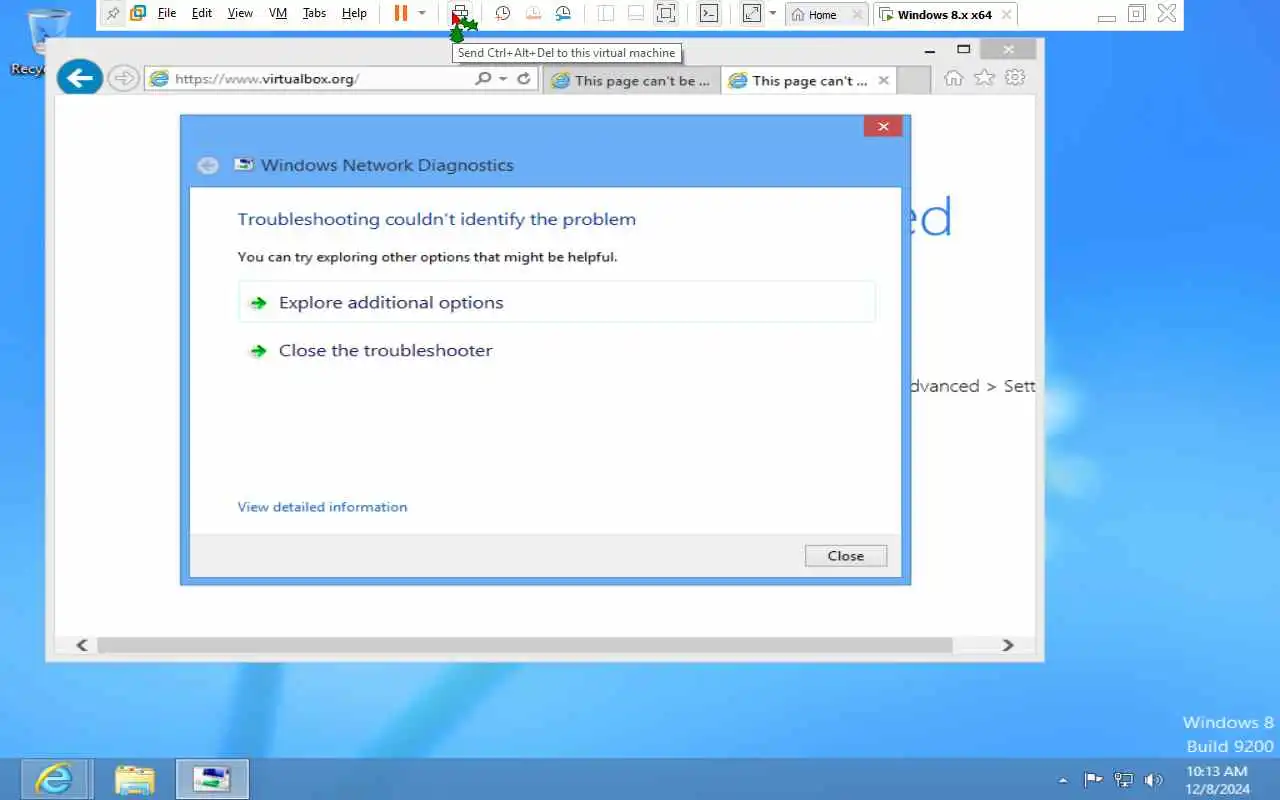This screenshot has height=800, width=1280.
Task: Select the first 'This page can't be' tab
Action: (631, 81)
